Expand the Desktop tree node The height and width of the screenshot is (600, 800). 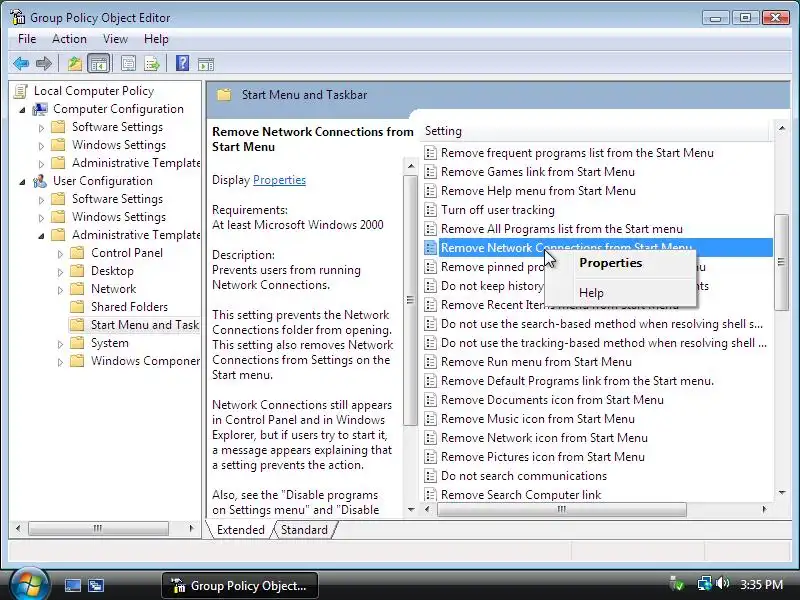[x=60, y=272]
